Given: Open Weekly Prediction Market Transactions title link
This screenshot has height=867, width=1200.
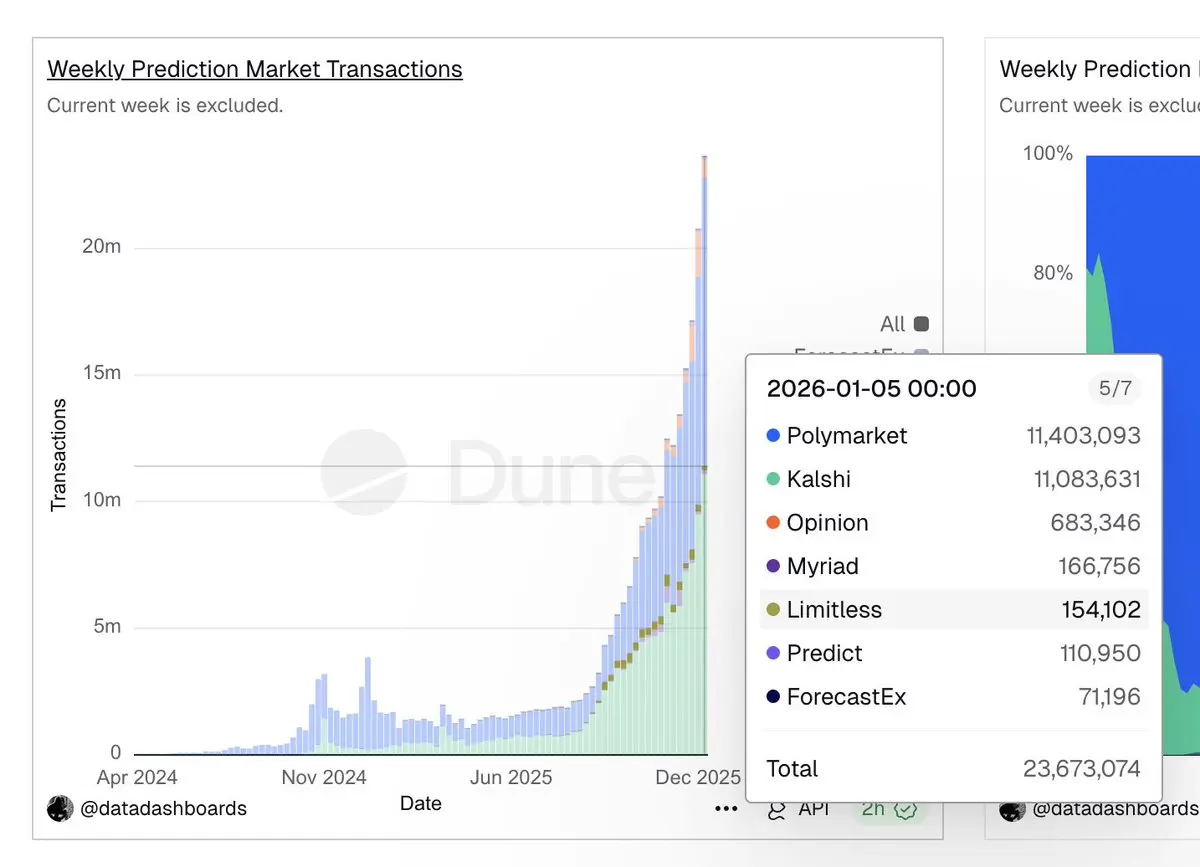Looking at the screenshot, I should coord(255,69).
